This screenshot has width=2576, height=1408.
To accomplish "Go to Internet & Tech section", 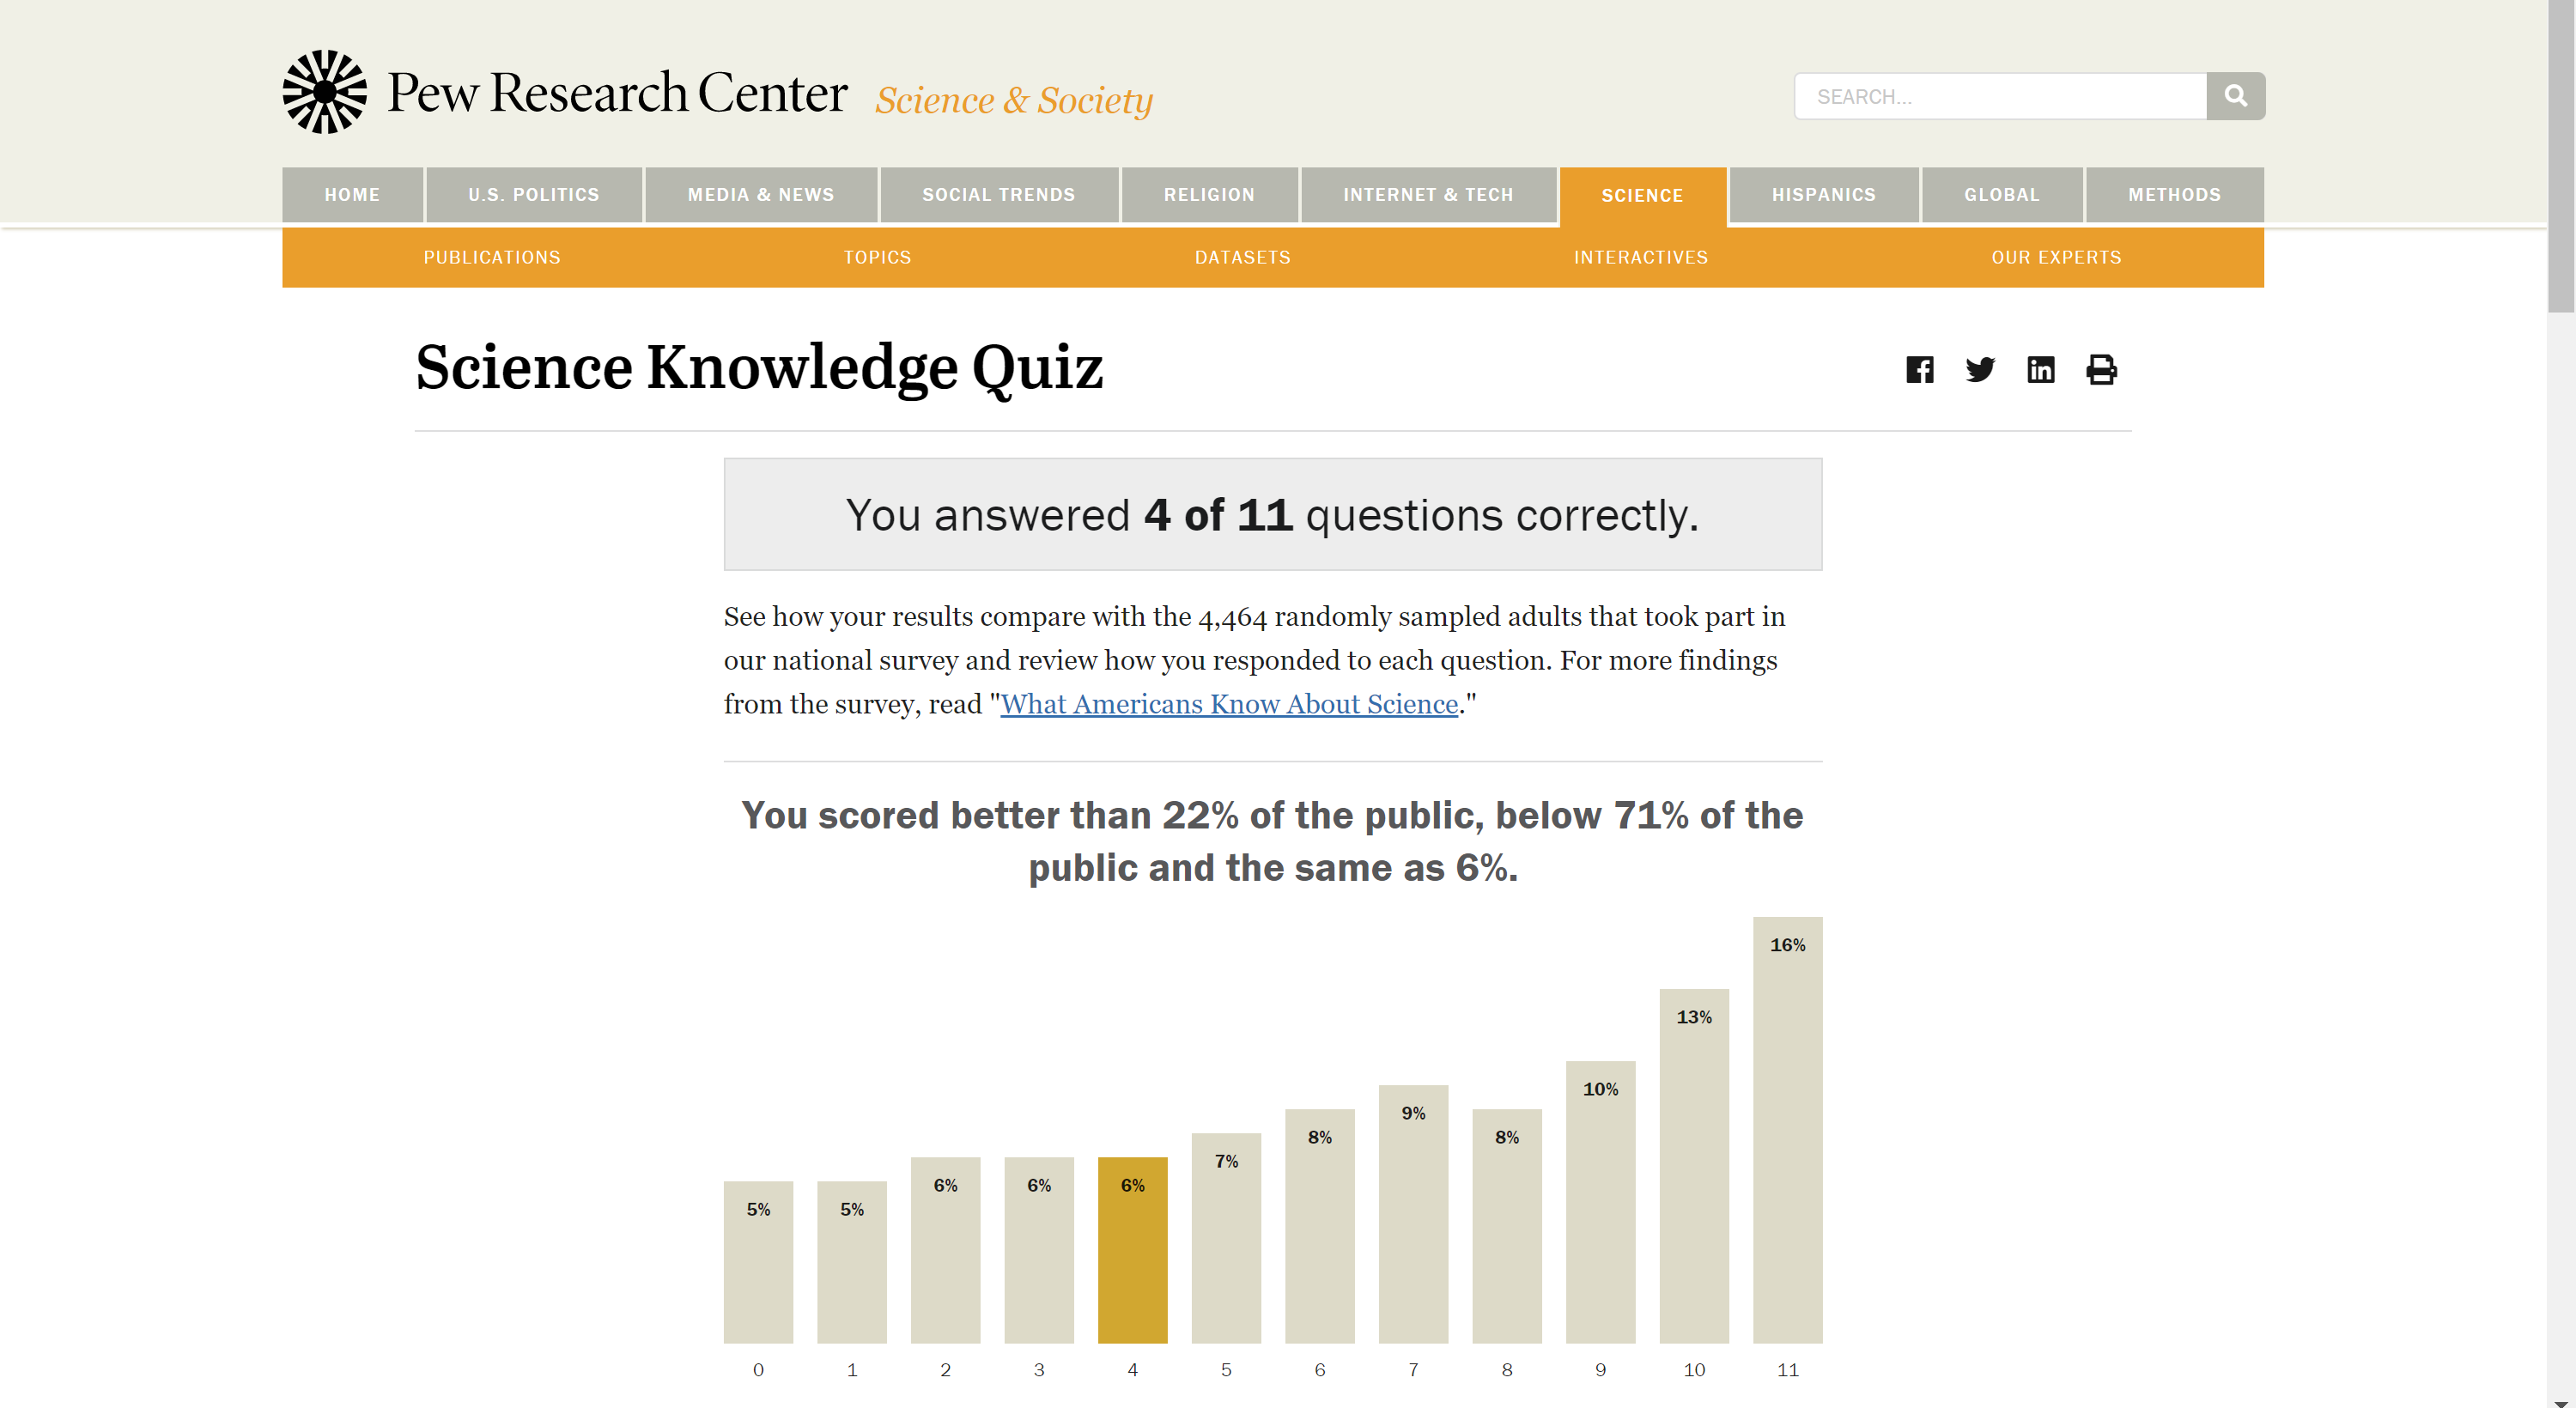I will 1428,195.
